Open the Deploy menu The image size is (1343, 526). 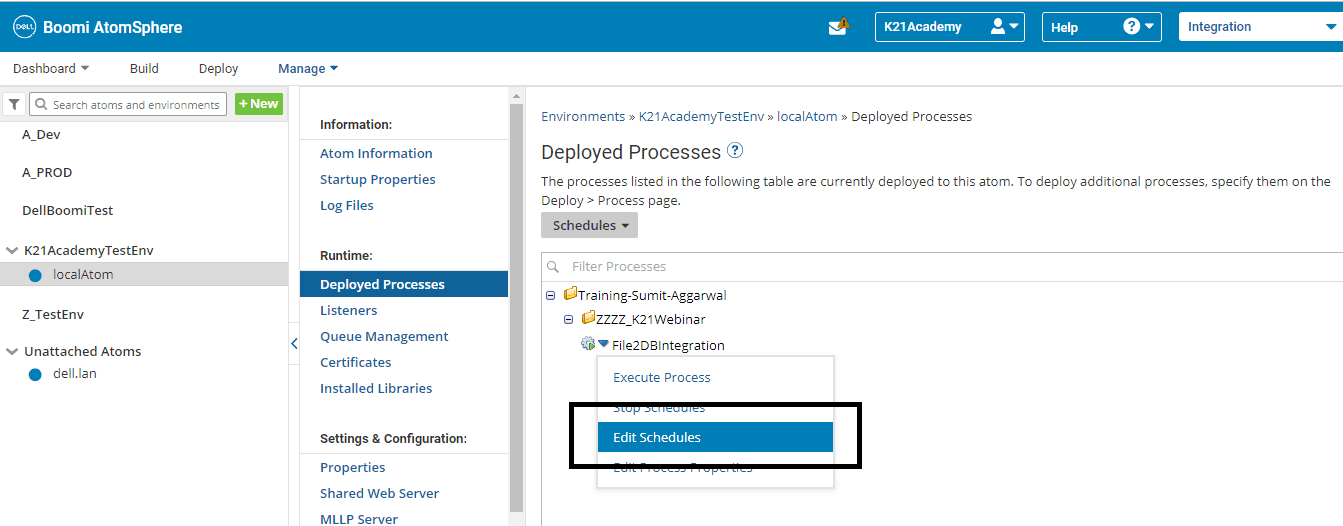click(x=218, y=68)
